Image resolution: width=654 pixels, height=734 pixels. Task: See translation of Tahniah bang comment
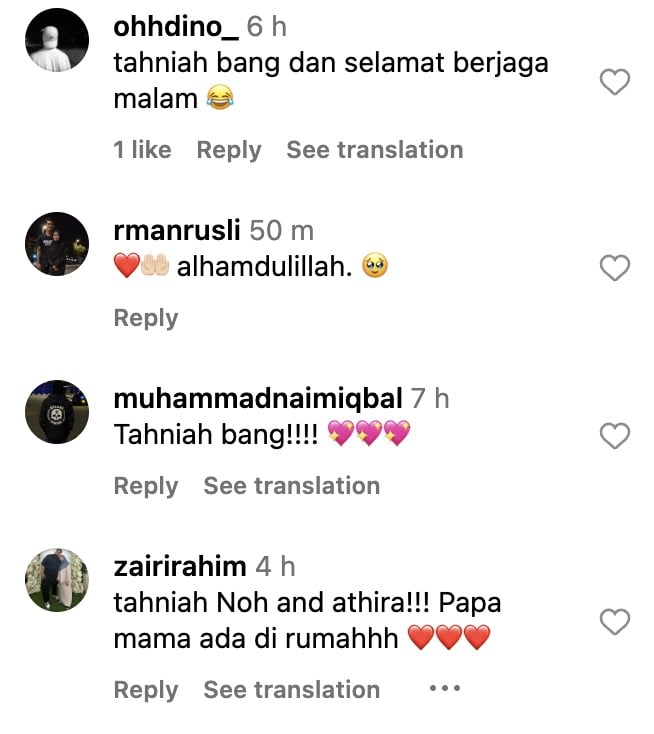pyautogui.click(x=292, y=485)
